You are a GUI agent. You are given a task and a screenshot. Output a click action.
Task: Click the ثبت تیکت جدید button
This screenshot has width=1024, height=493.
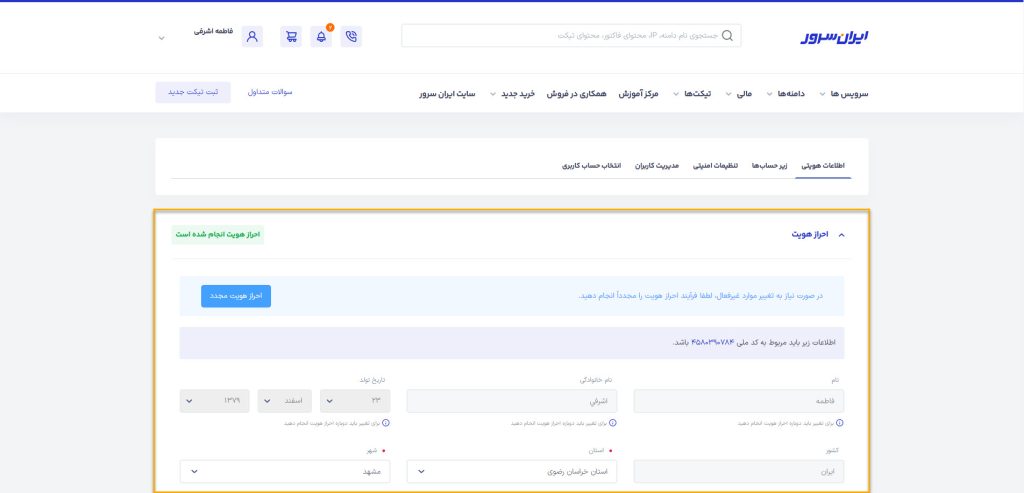tap(192, 92)
